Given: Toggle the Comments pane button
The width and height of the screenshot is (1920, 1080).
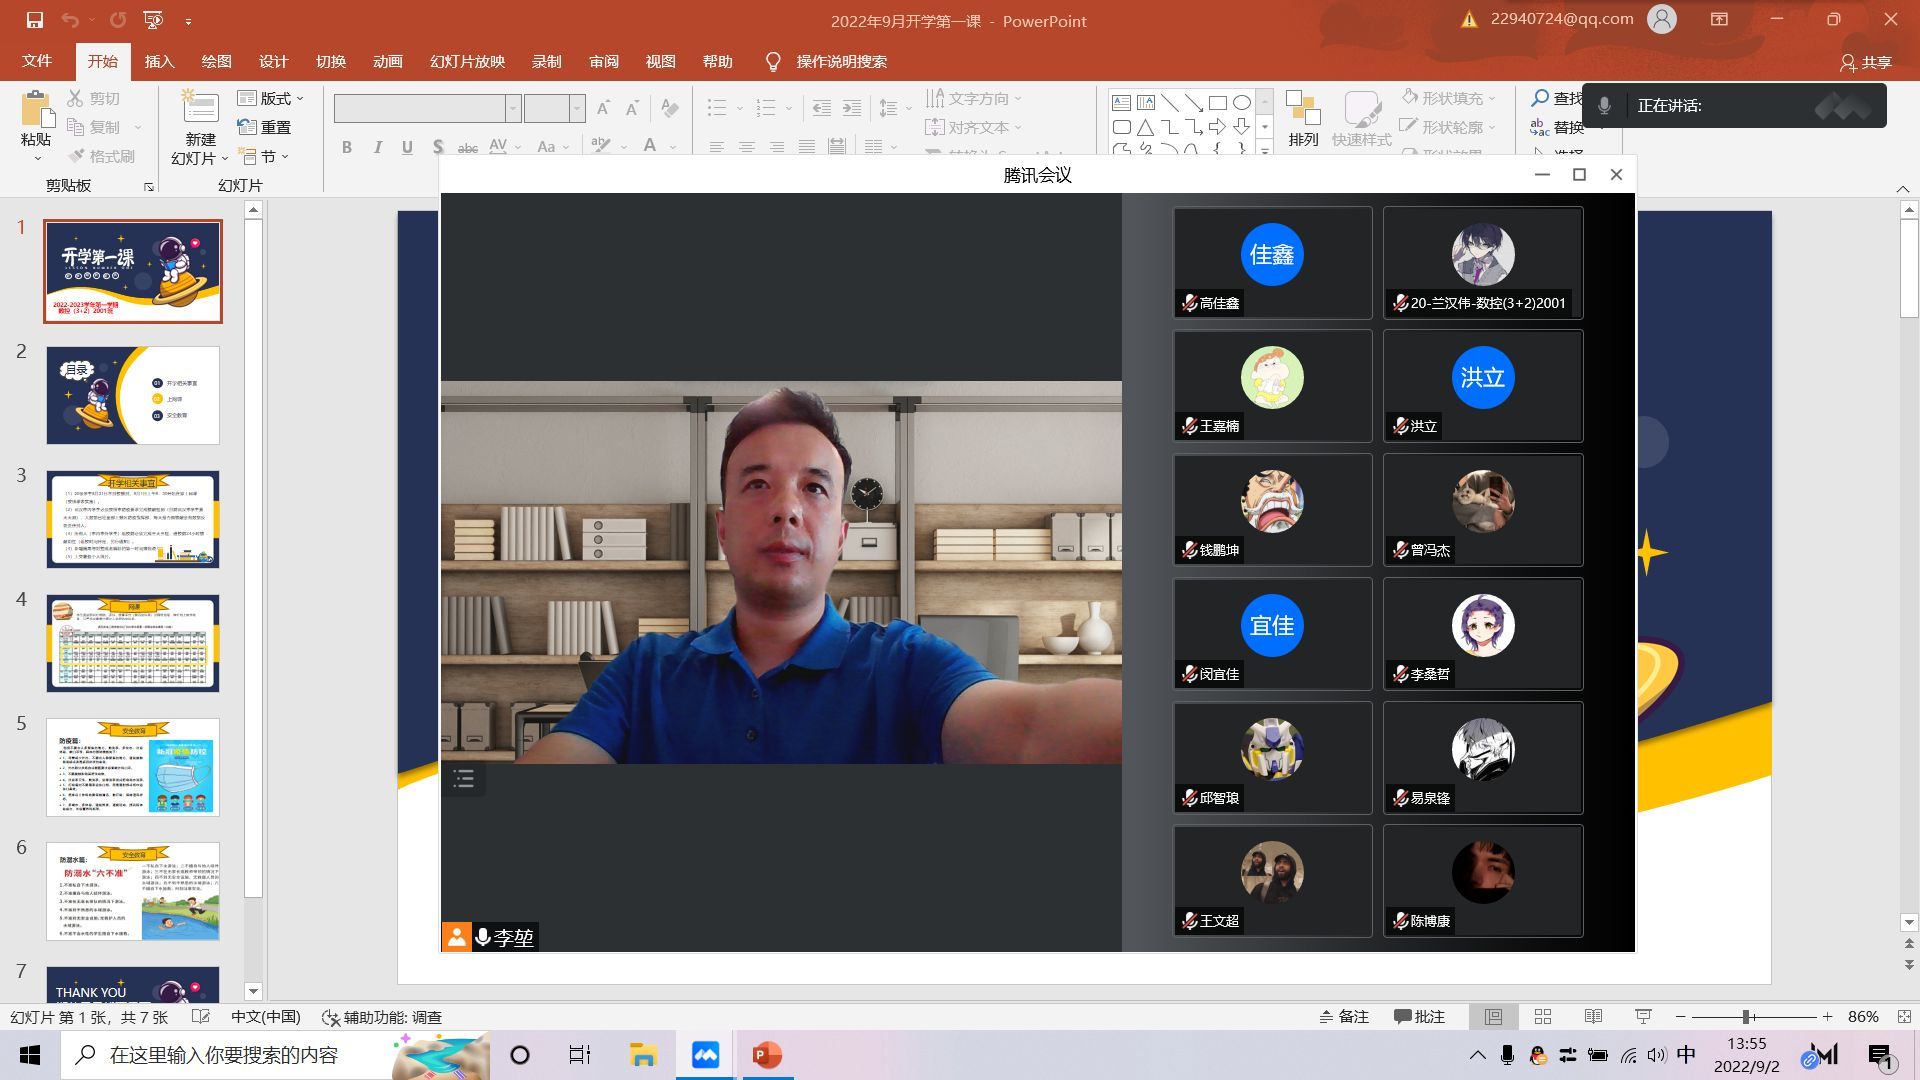Looking at the screenshot, I should coord(1419,1016).
